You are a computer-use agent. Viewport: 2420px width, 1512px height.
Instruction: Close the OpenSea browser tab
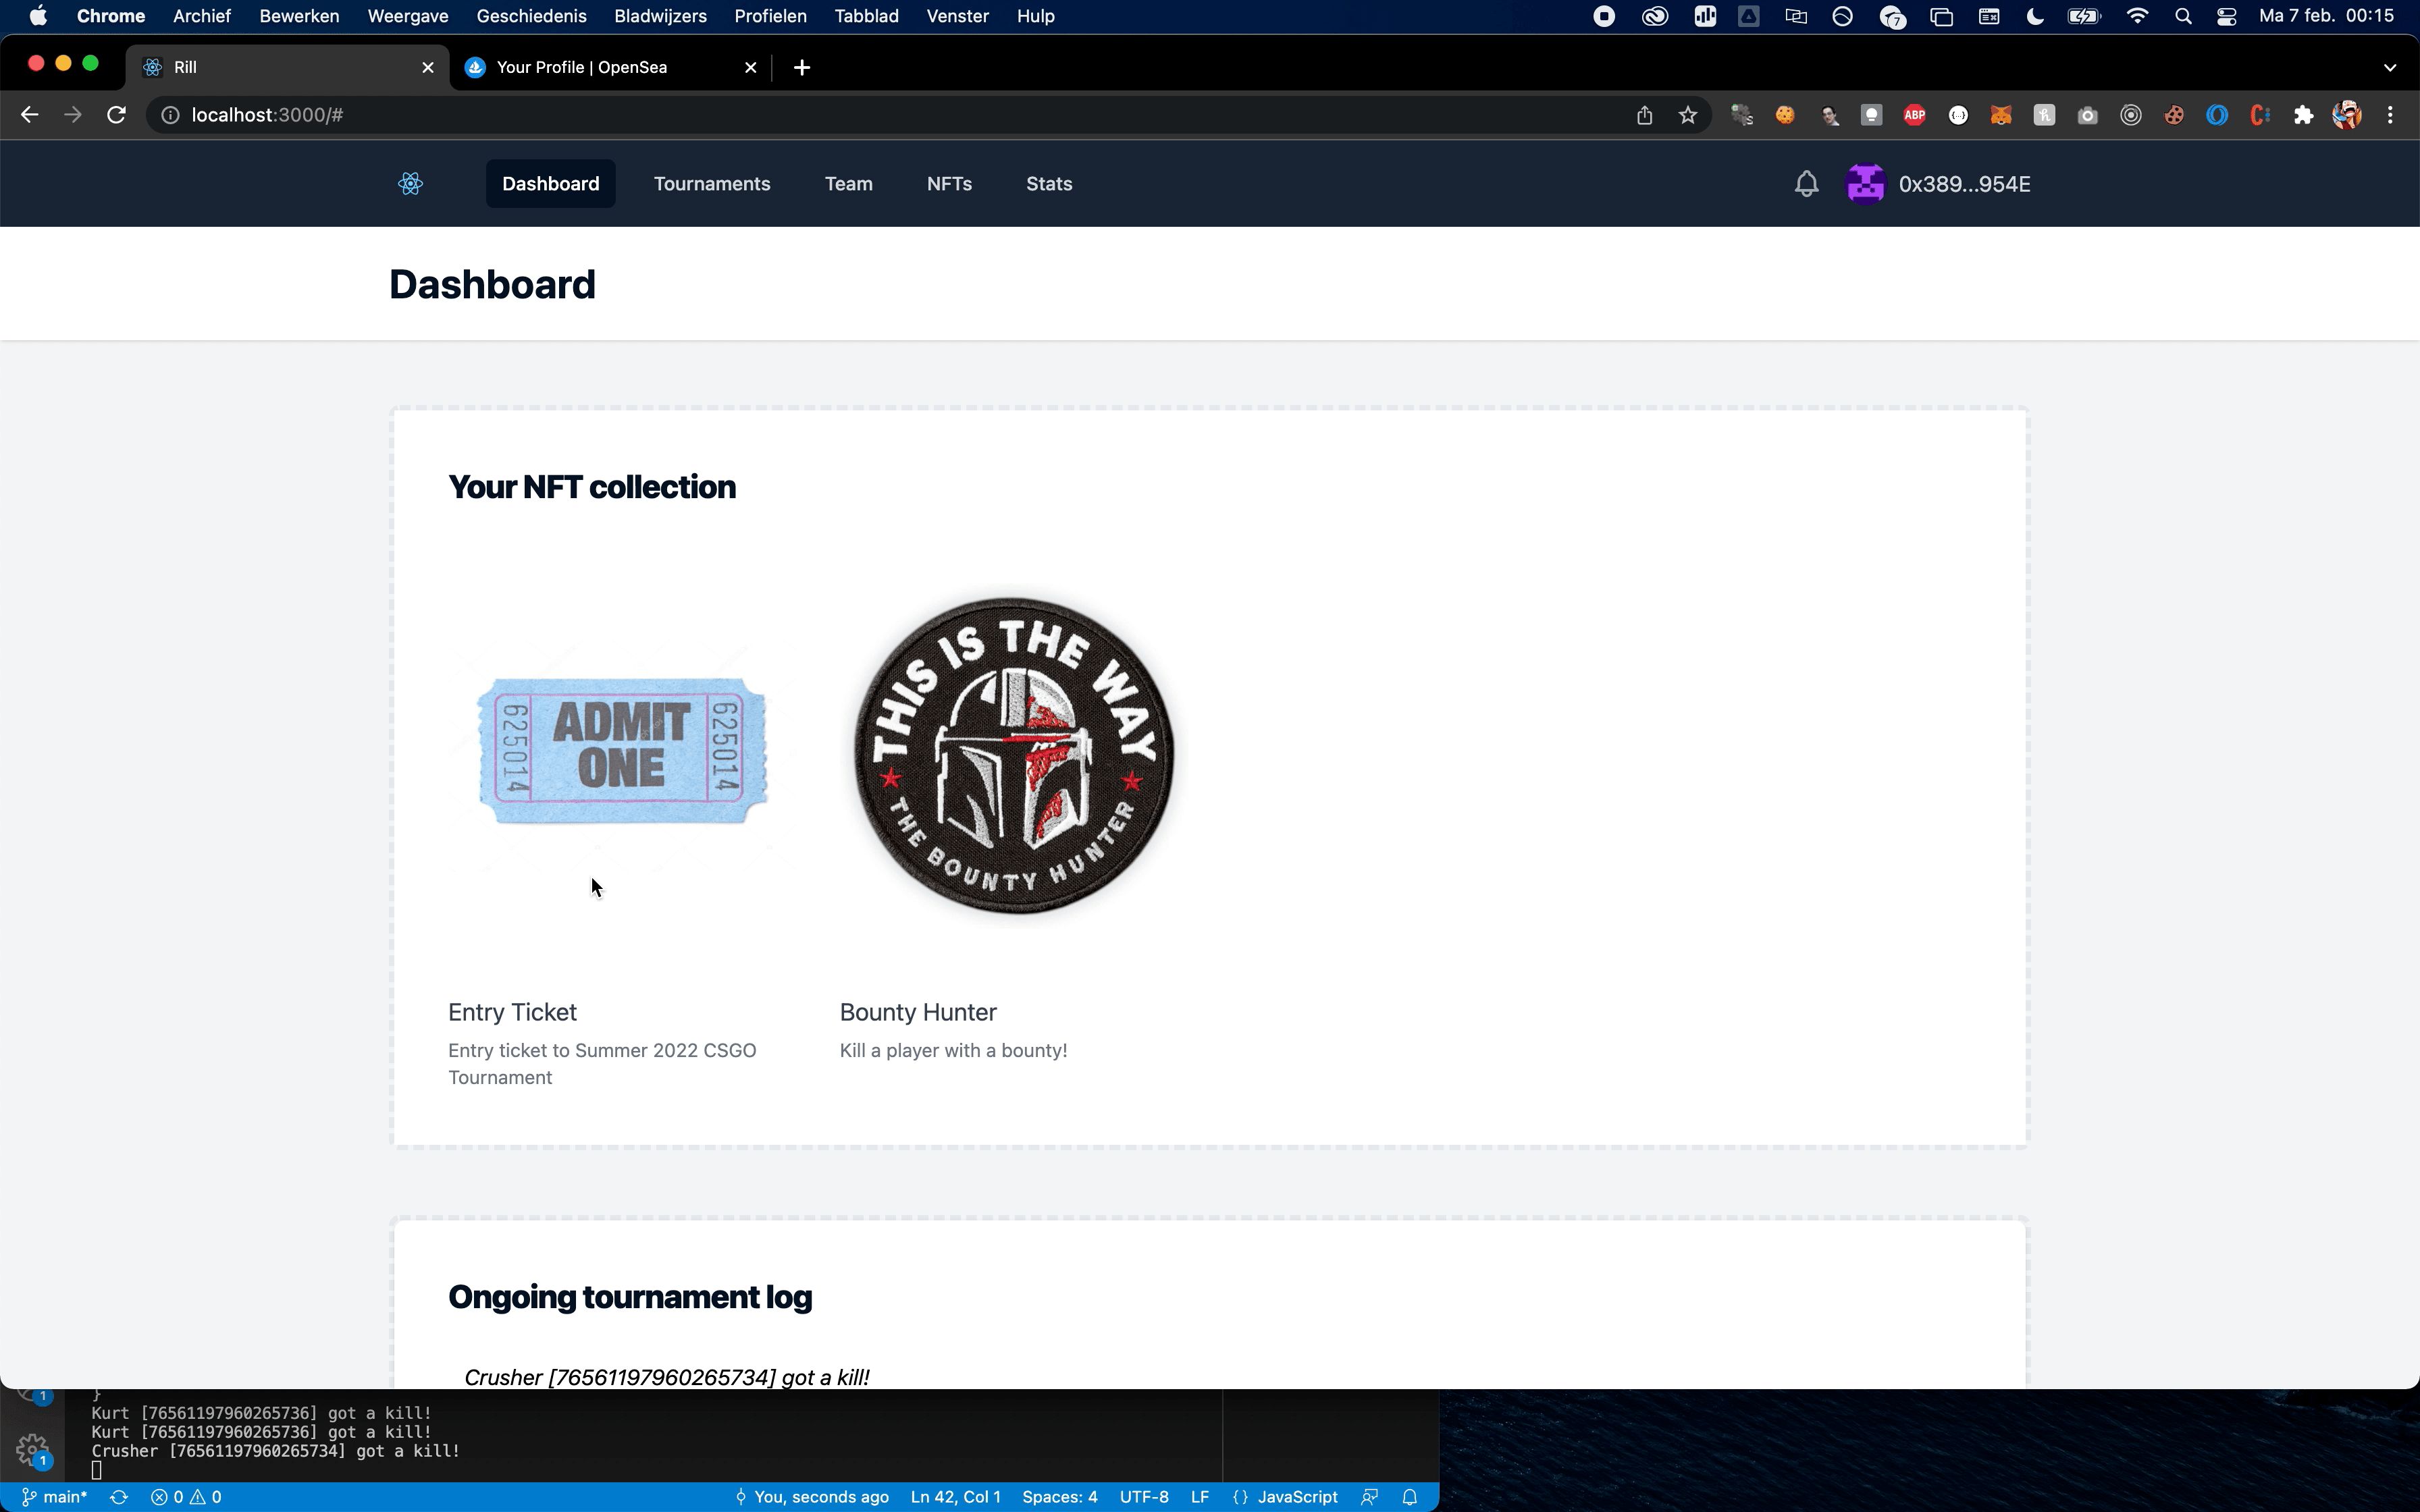click(x=751, y=67)
